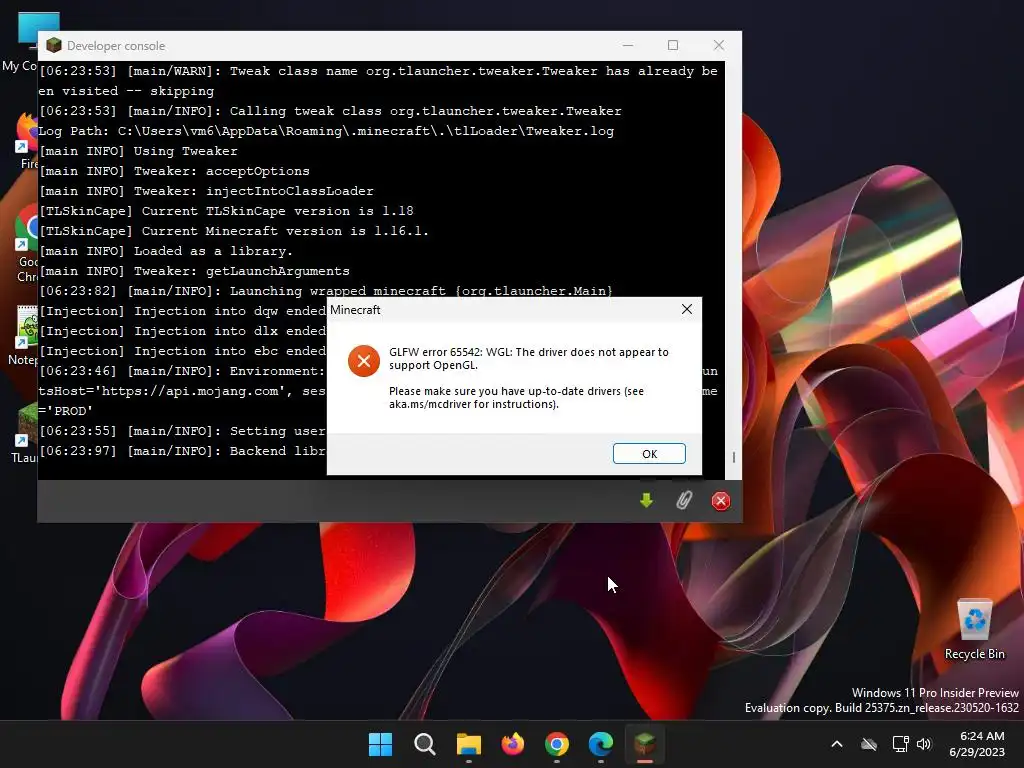Open the Windows Start menu
Image resolution: width=1024 pixels, height=768 pixels.
[x=380, y=744]
